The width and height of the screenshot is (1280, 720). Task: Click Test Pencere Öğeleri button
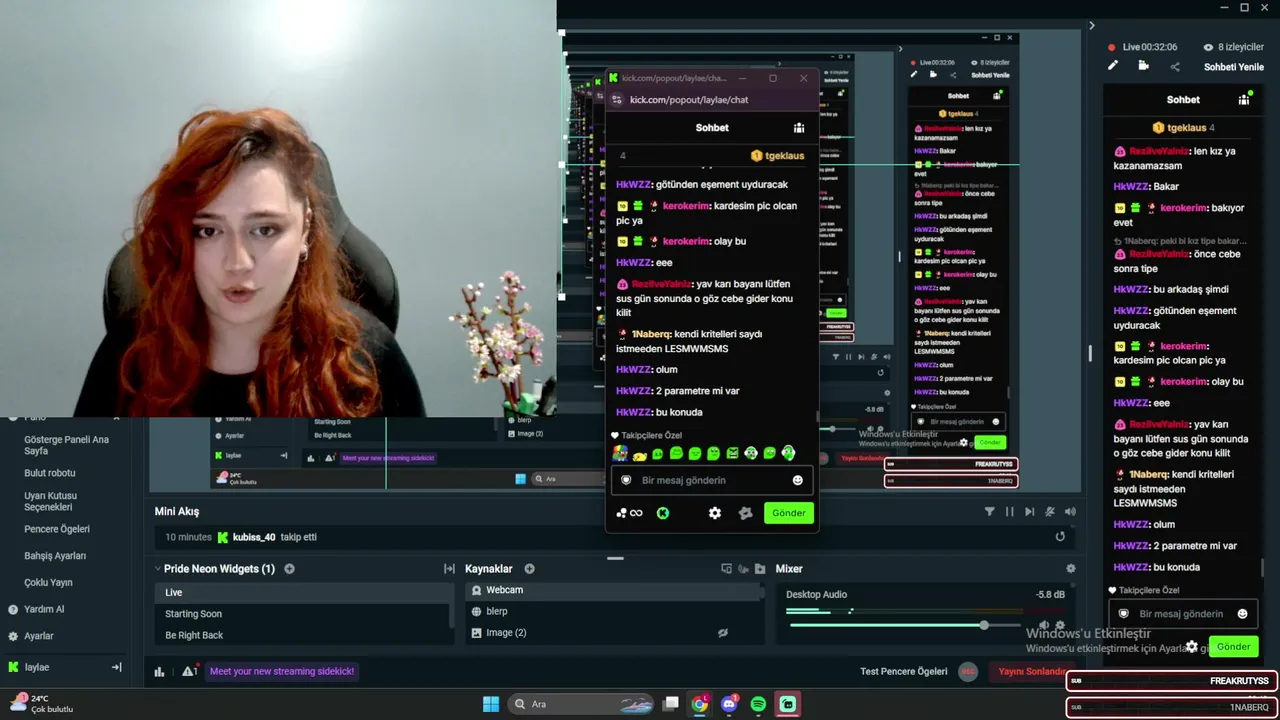pos(903,671)
